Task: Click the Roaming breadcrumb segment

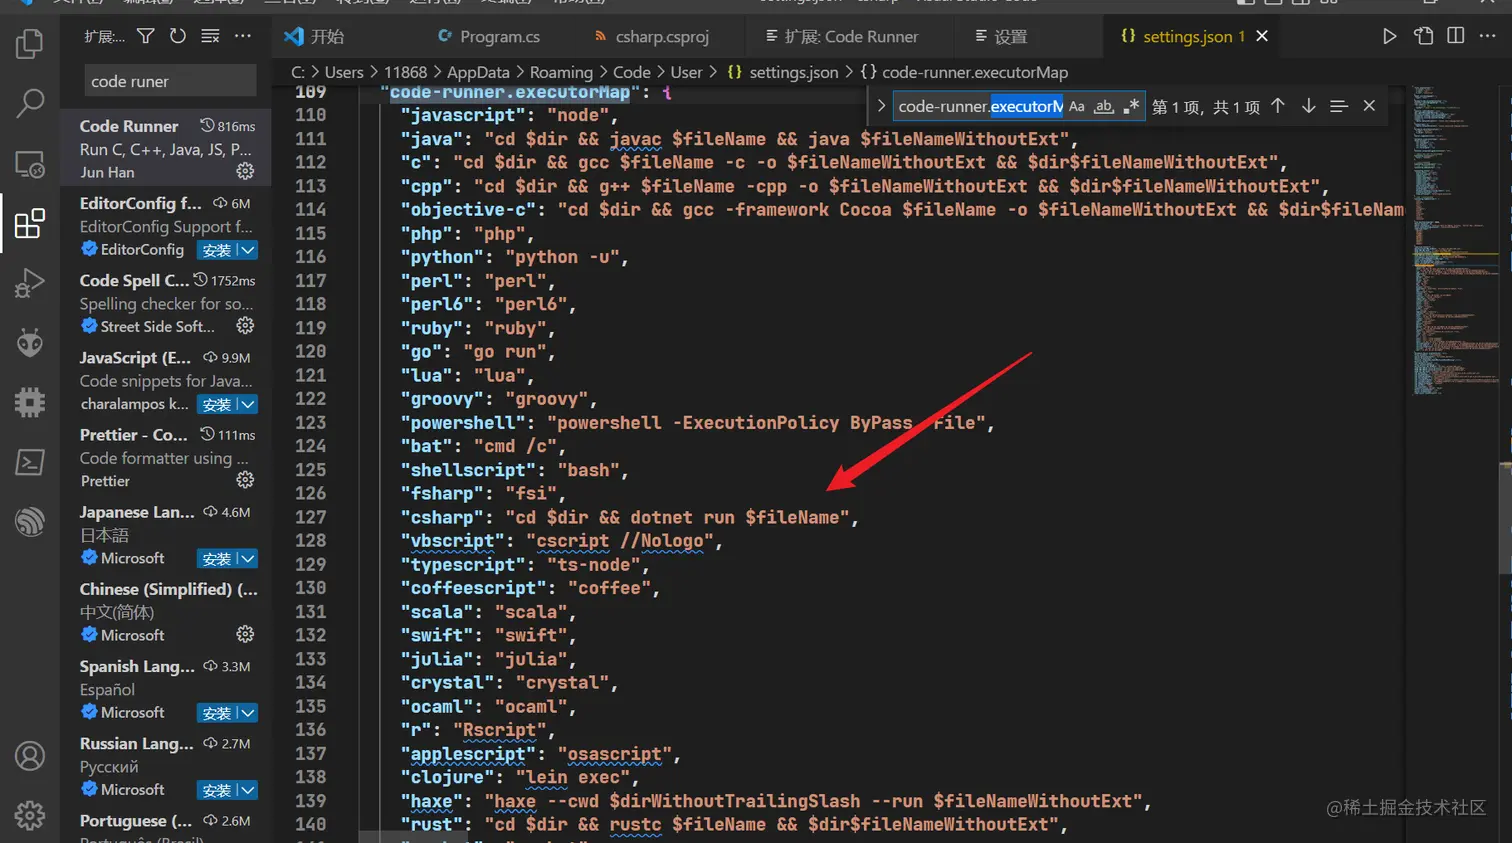Action: pyautogui.click(x=561, y=72)
